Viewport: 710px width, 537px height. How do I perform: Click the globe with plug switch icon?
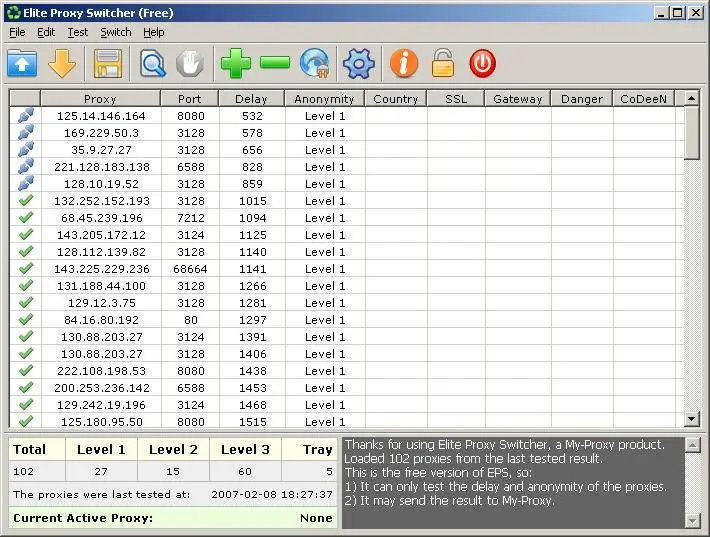click(x=315, y=63)
